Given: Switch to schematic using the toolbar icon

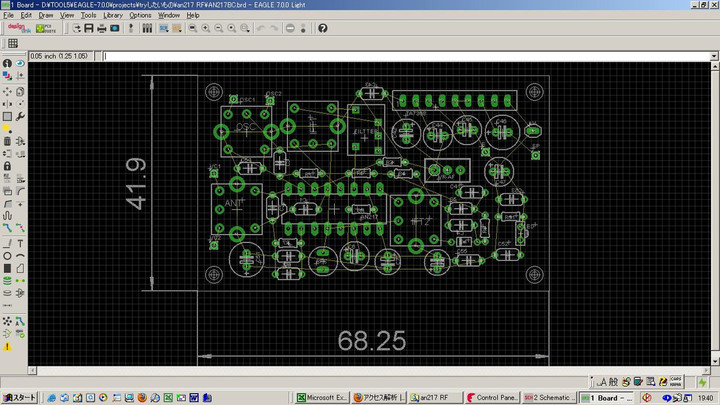Looking at the screenshot, I should pyautogui.click(x=133, y=28).
